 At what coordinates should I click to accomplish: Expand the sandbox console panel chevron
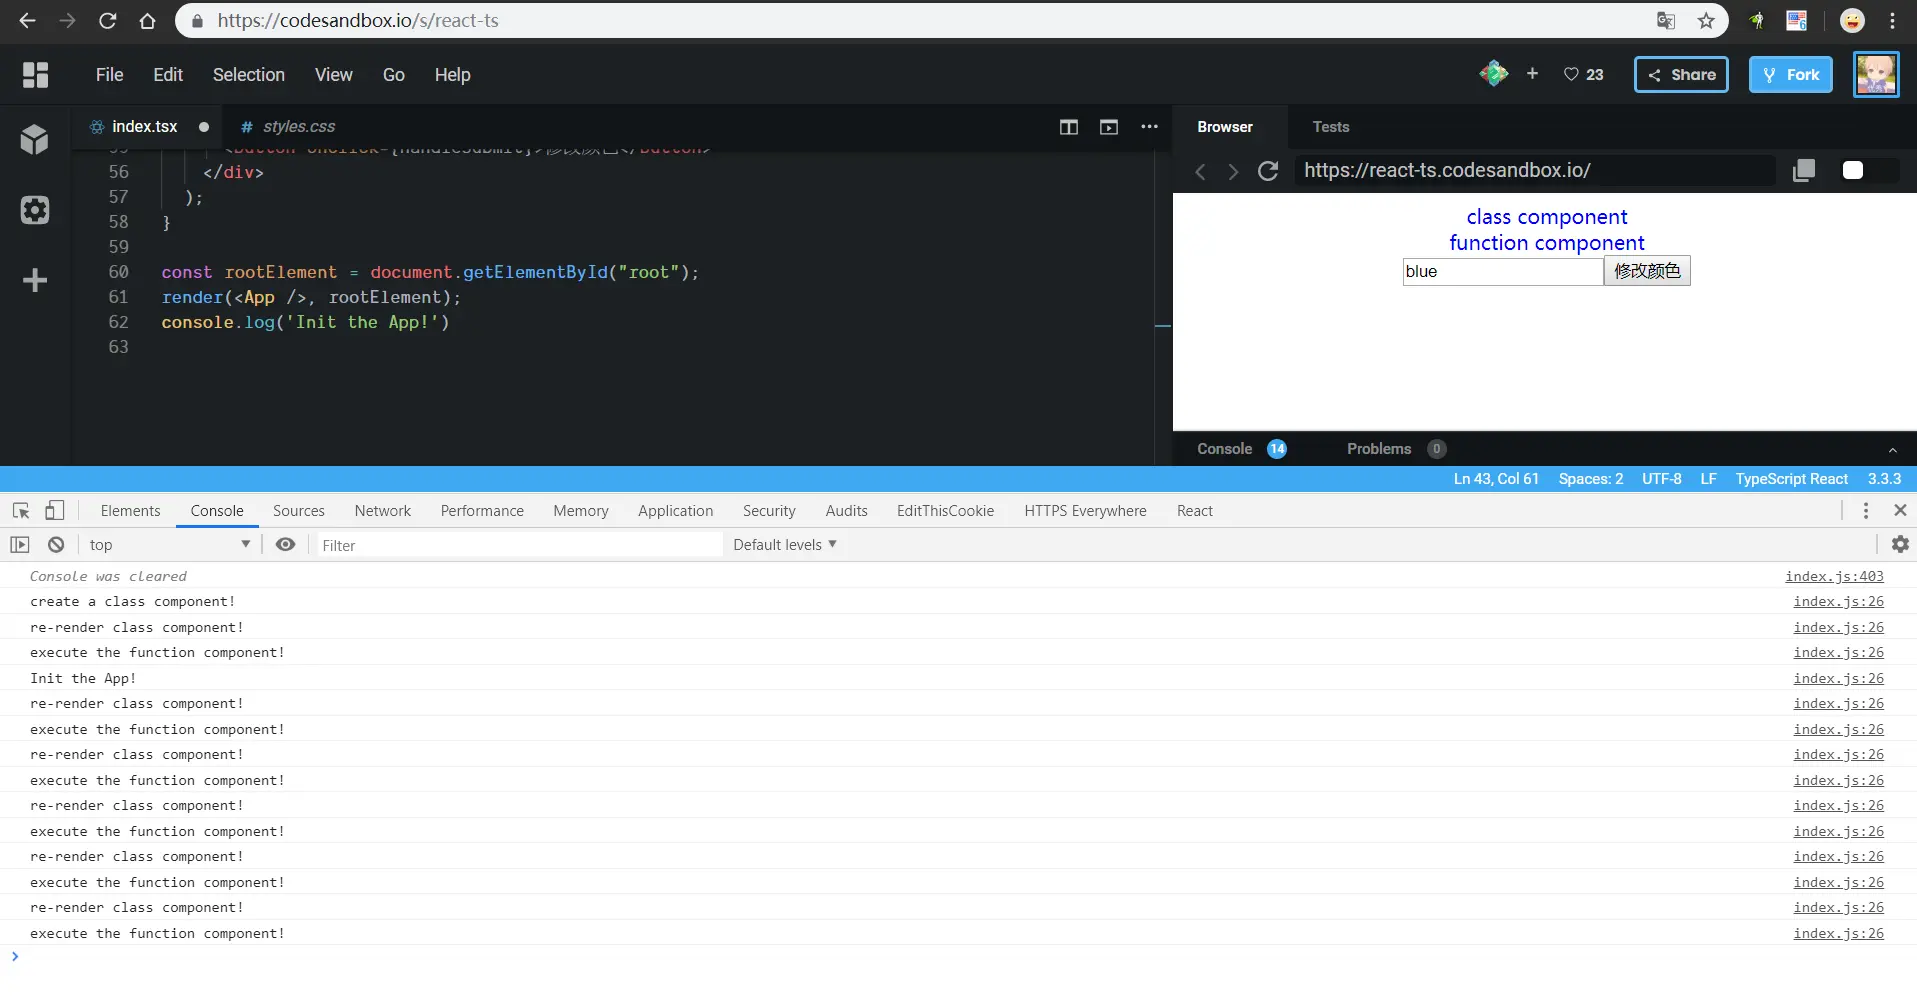point(1892,450)
